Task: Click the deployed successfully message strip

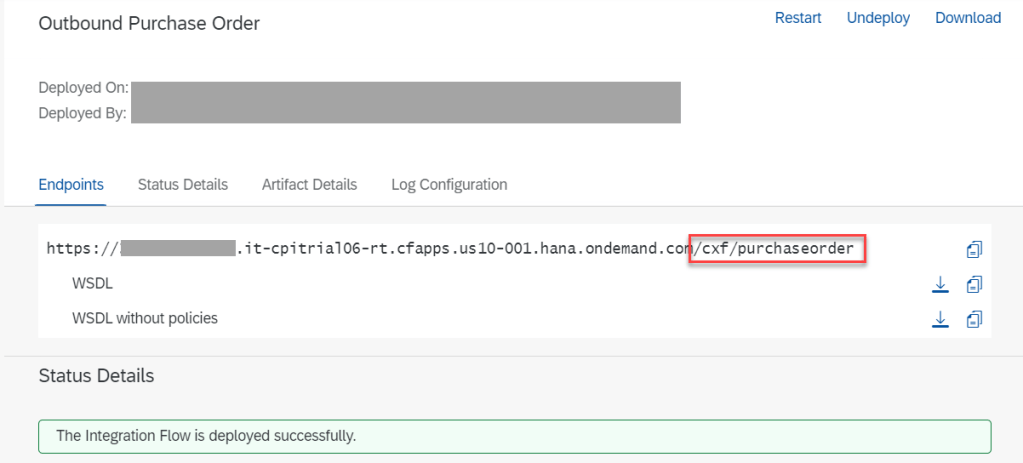Action: coord(514,436)
